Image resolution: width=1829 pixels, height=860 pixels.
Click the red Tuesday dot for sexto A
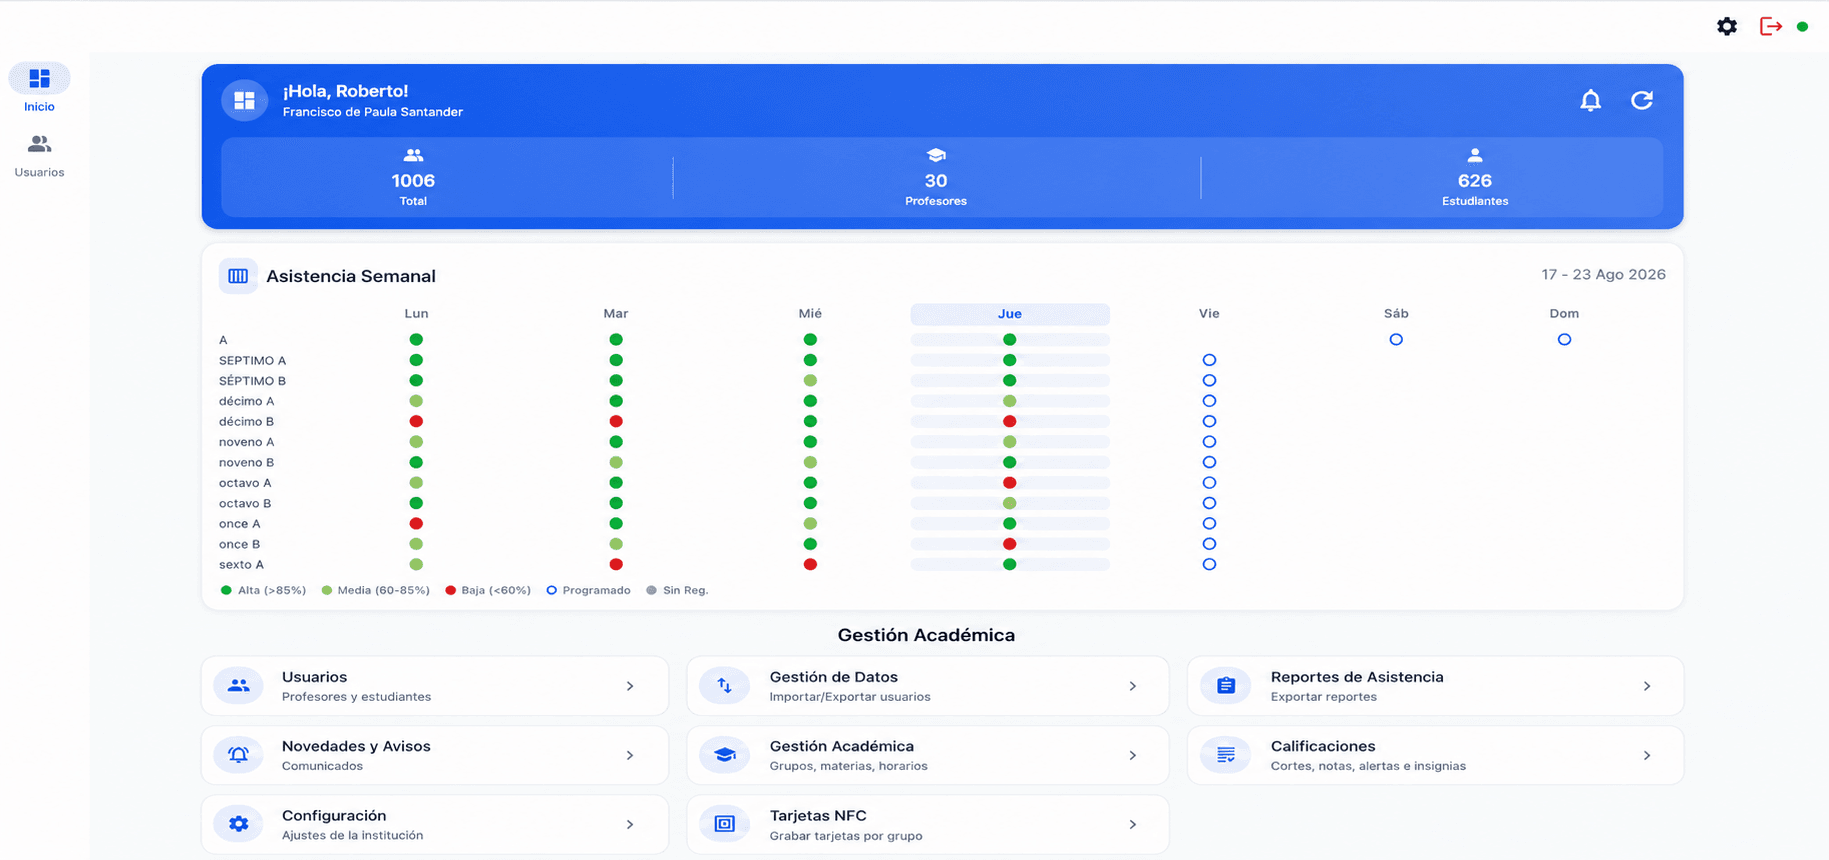[x=616, y=565]
